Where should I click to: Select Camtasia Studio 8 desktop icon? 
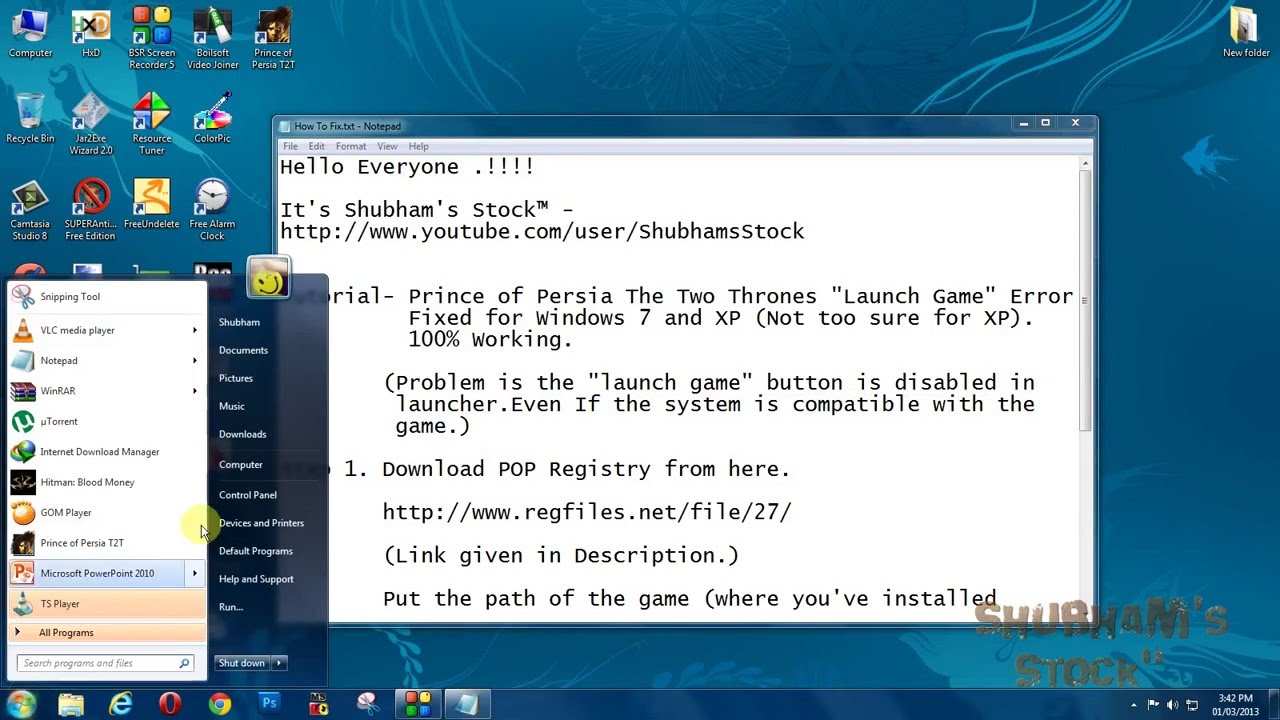click(30, 210)
